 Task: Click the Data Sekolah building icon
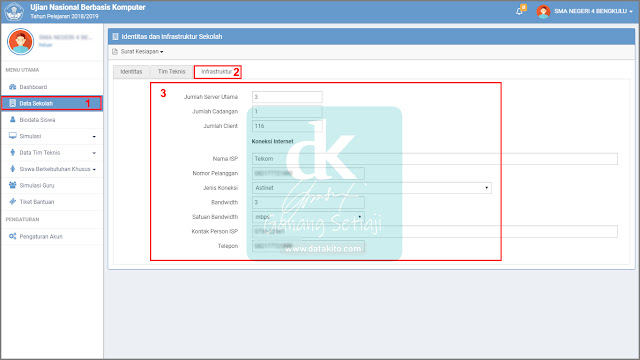coord(13,103)
